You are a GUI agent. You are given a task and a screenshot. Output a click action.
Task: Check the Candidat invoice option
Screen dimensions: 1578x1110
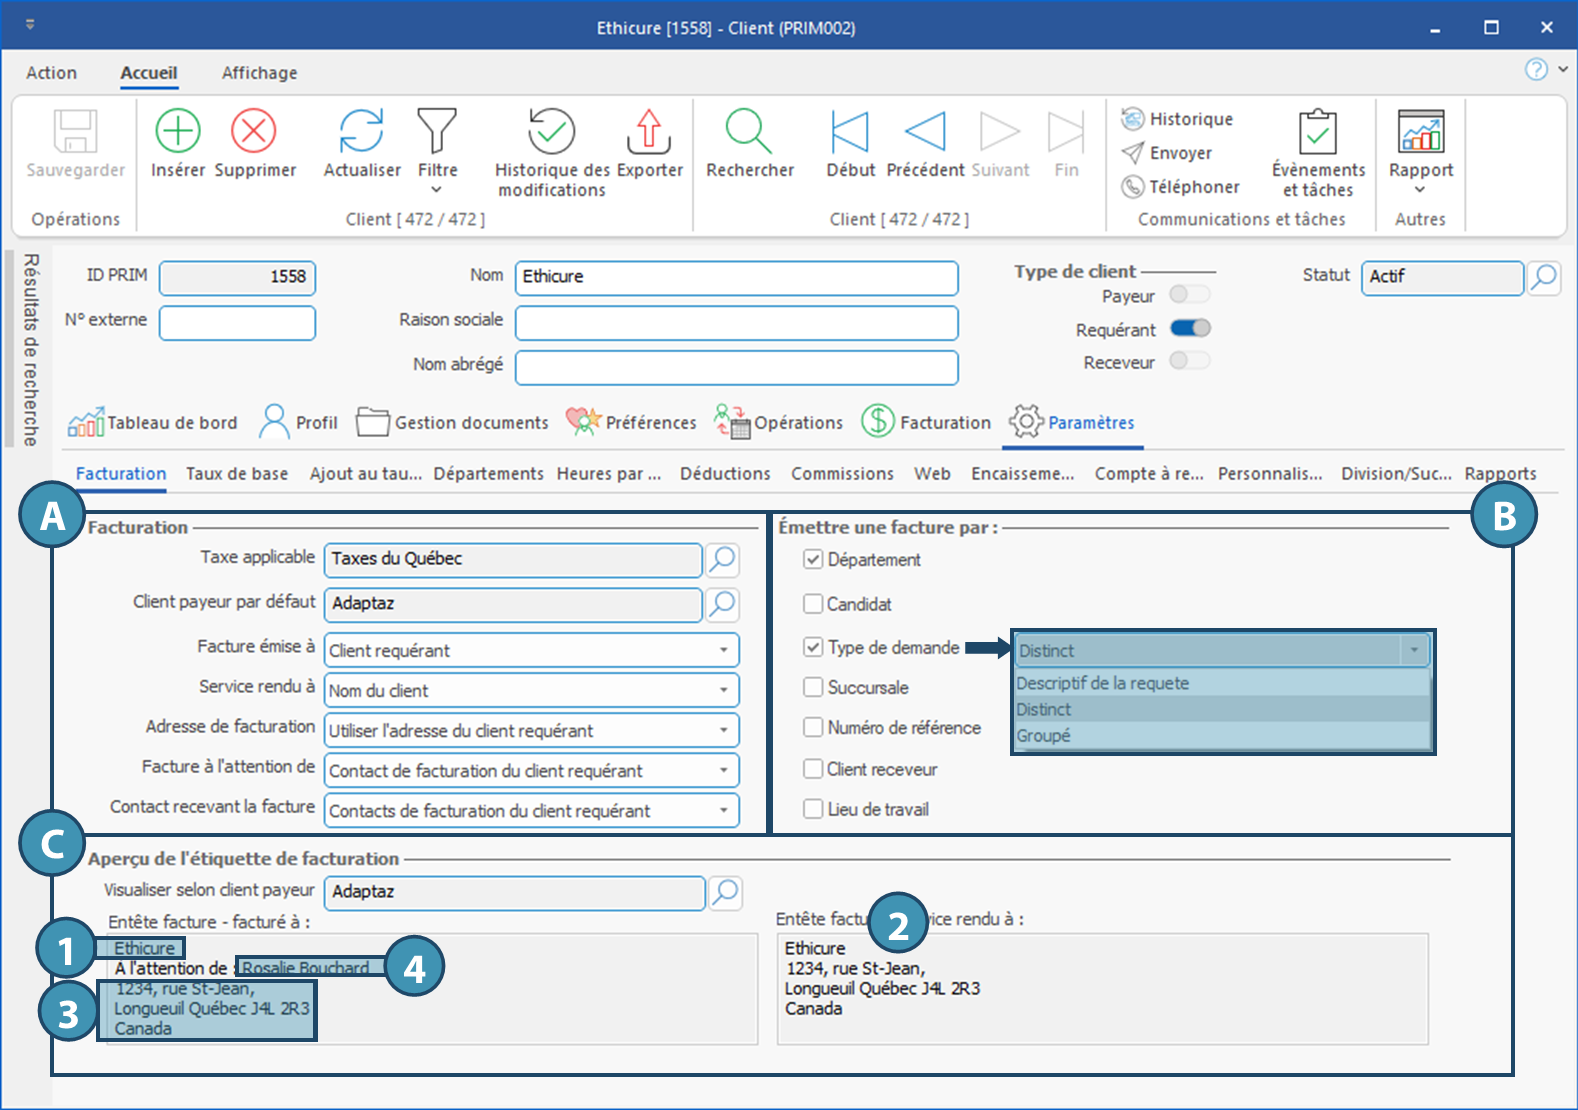pos(813,604)
